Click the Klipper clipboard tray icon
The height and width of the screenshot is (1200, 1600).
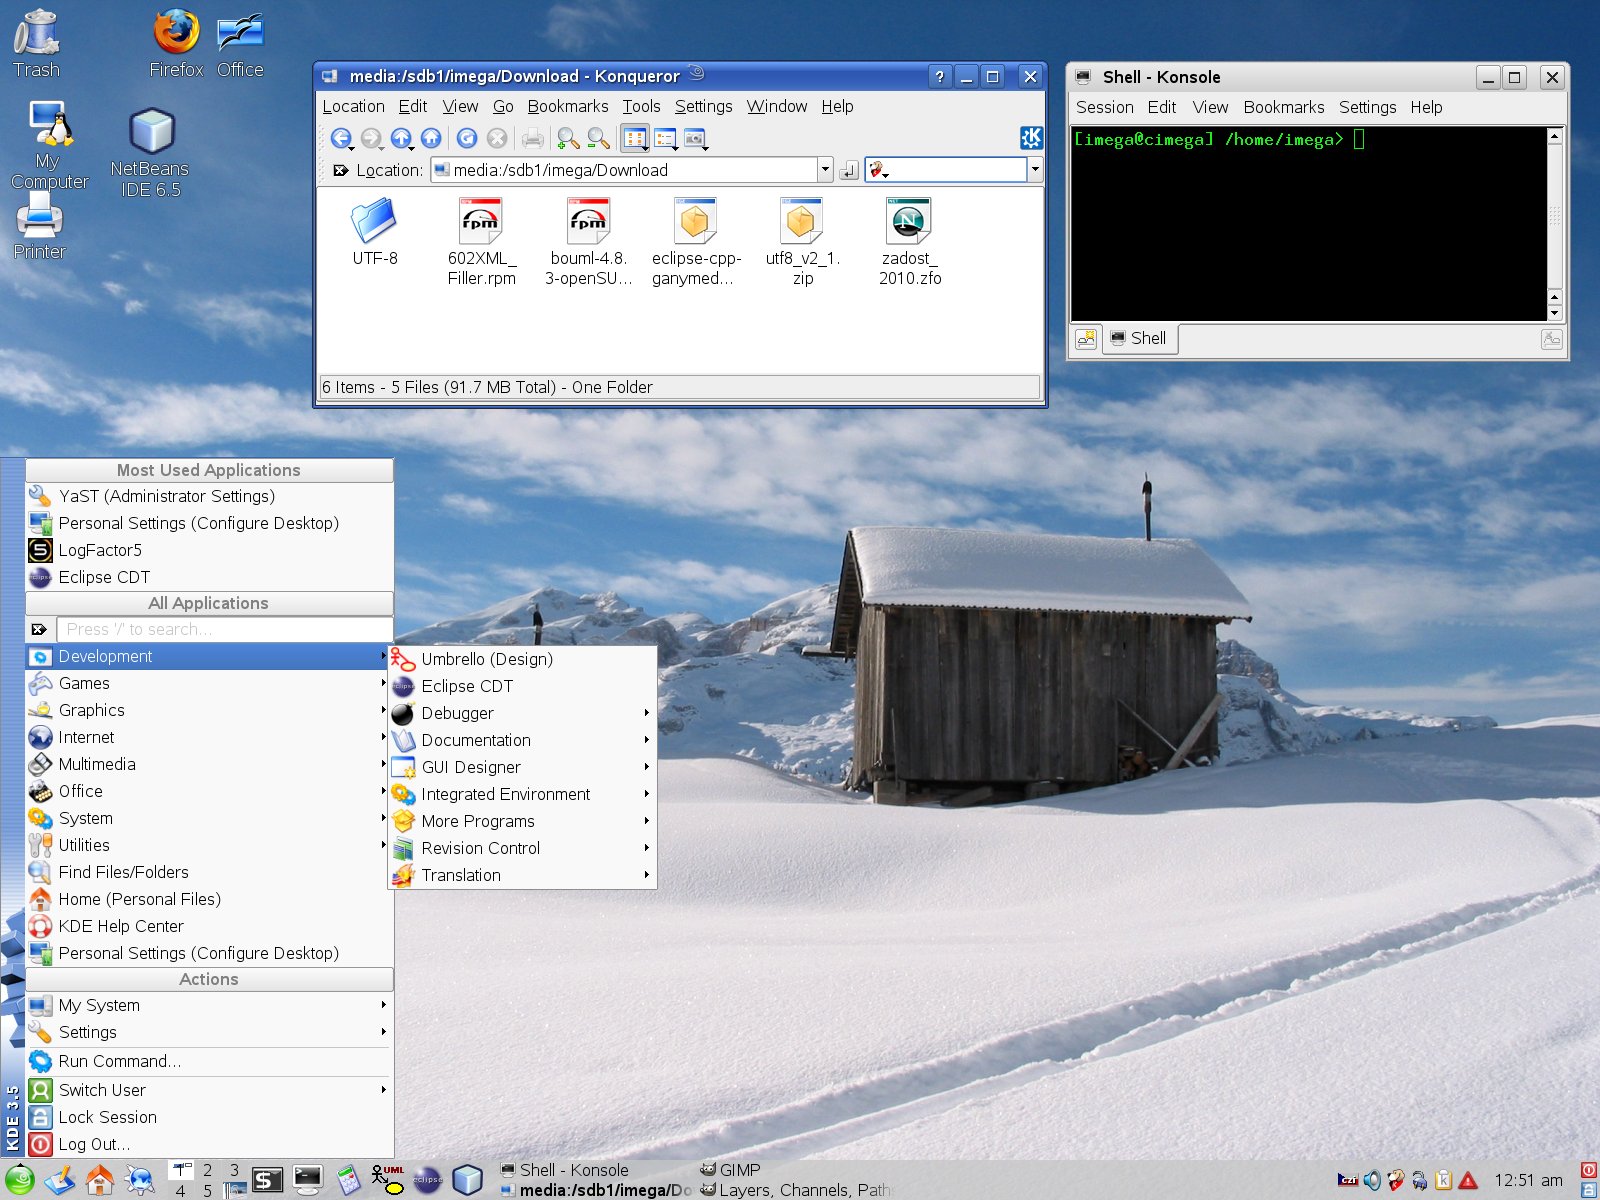1443,1181
